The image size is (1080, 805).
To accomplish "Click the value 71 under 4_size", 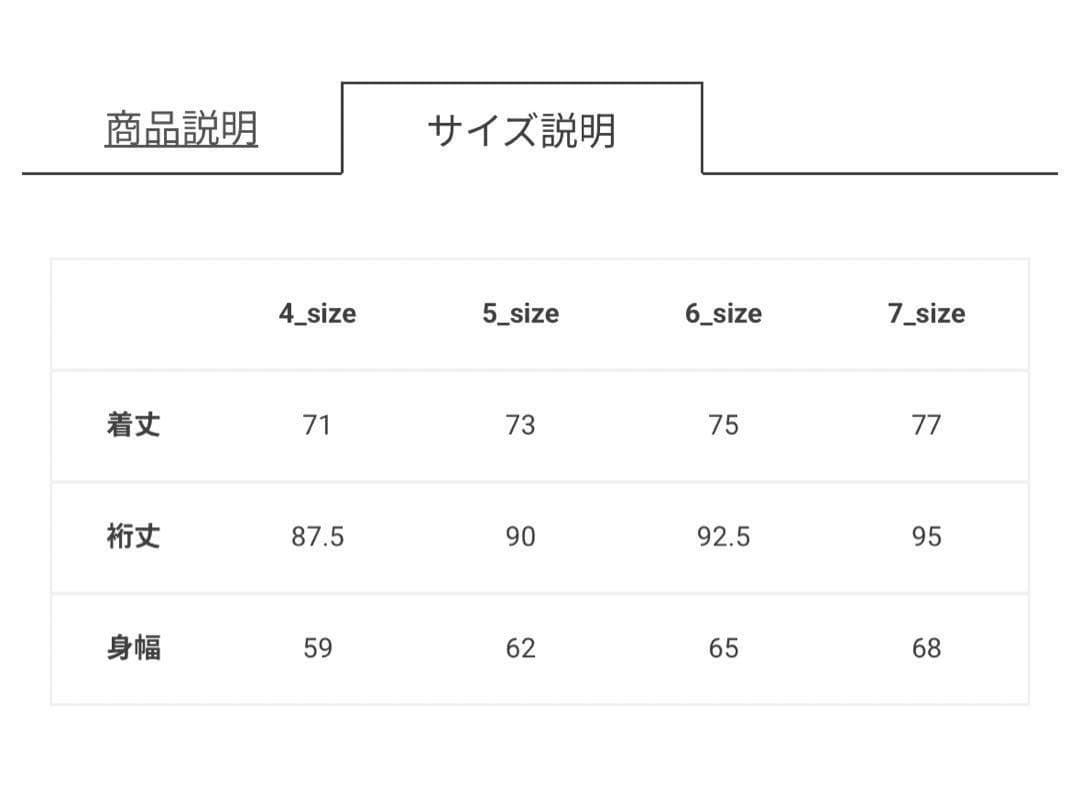I will point(317,425).
